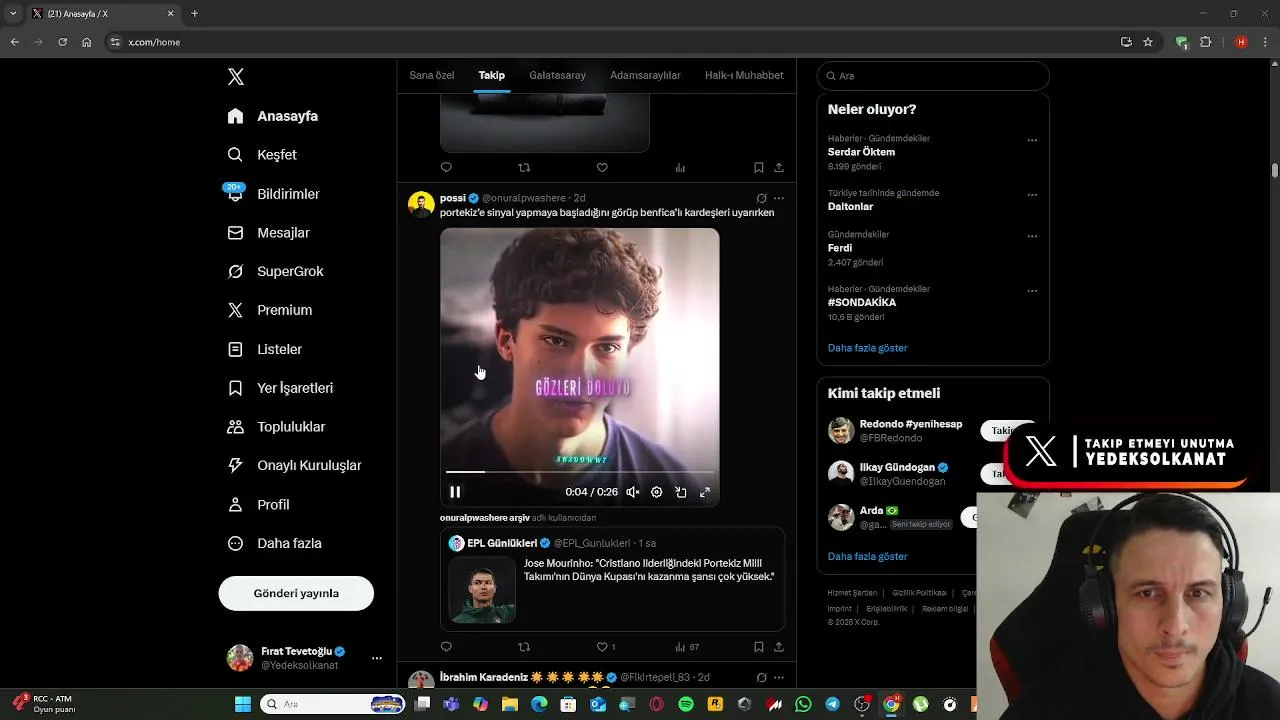Image resolution: width=1280 pixels, height=720 pixels.
Task: Enter video fullscreen mode
Action: pyautogui.click(x=705, y=492)
